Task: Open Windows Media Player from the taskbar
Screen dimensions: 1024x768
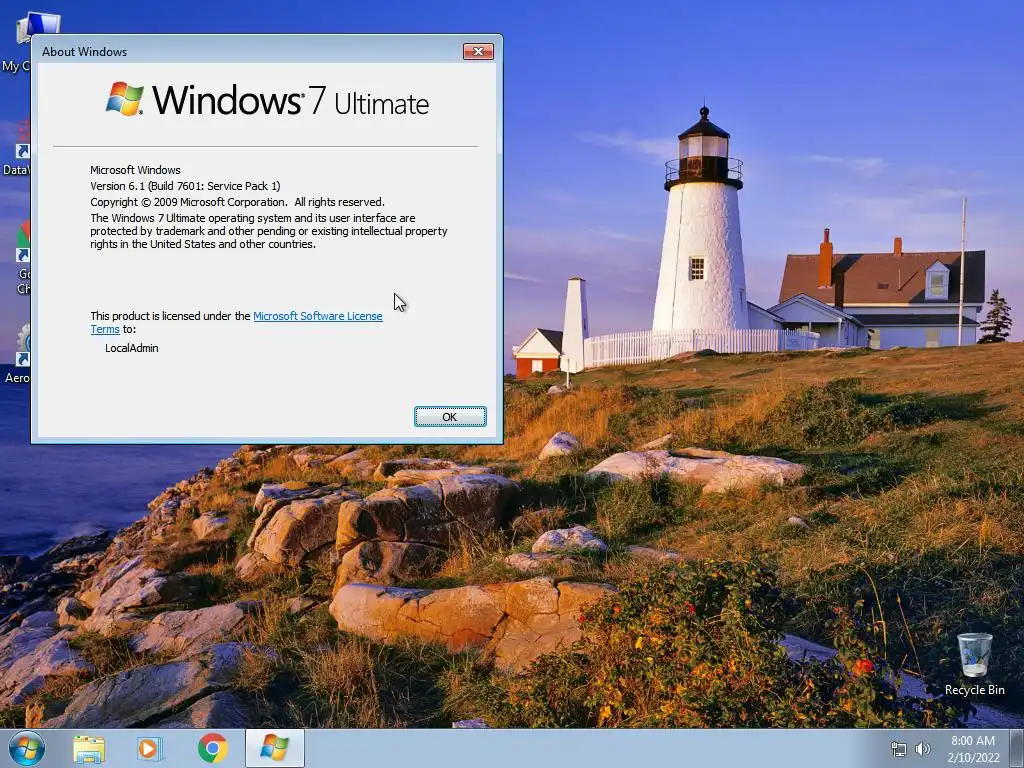Action: [150, 748]
